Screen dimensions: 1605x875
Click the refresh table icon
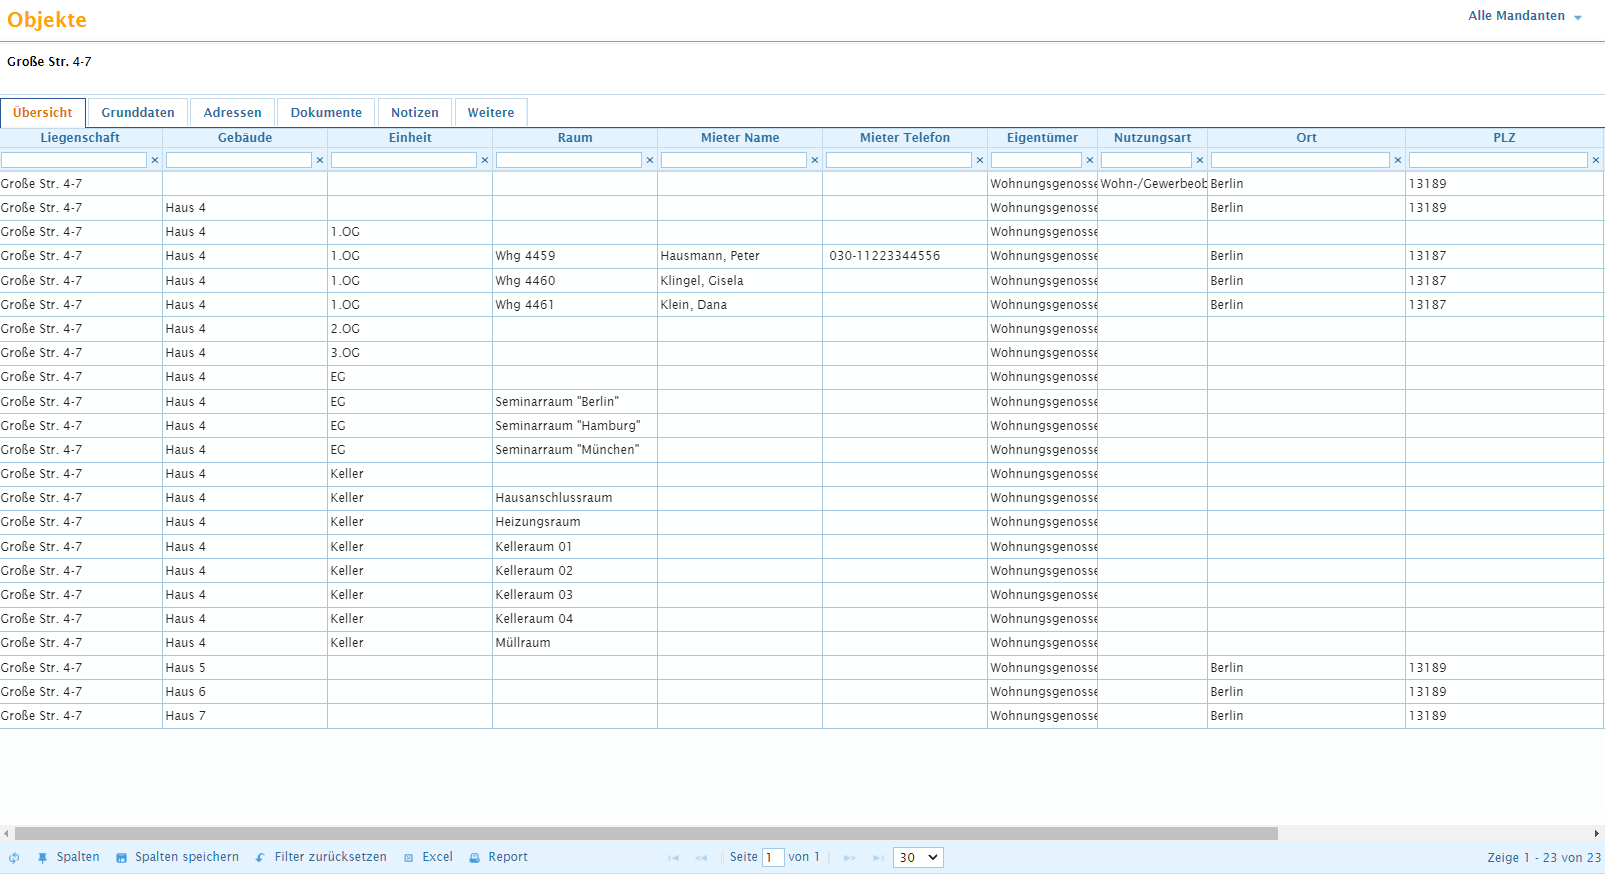tap(14, 858)
